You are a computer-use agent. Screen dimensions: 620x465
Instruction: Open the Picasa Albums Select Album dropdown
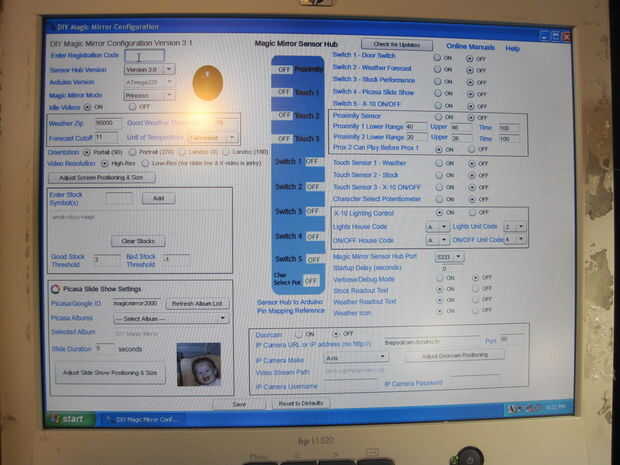click(x=171, y=318)
